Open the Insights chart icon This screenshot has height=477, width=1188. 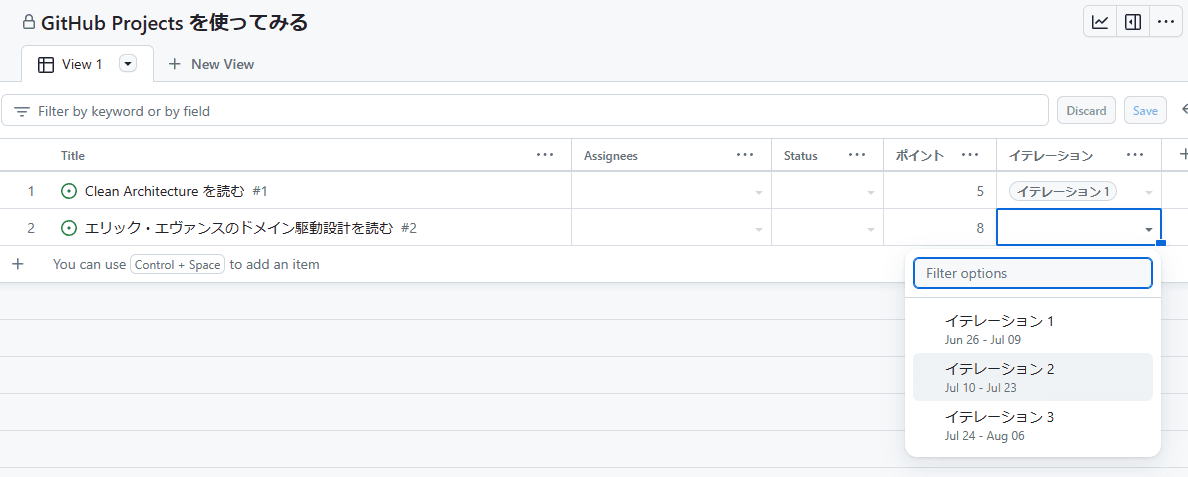[x=1100, y=22]
